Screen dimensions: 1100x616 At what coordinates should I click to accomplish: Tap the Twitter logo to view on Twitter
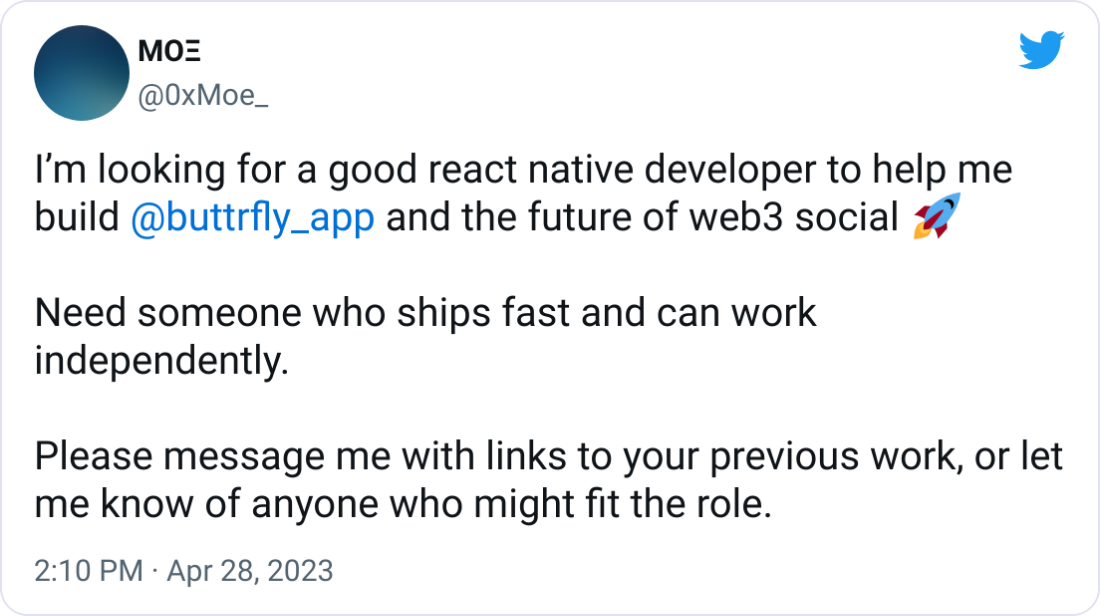click(x=1044, y=48)
